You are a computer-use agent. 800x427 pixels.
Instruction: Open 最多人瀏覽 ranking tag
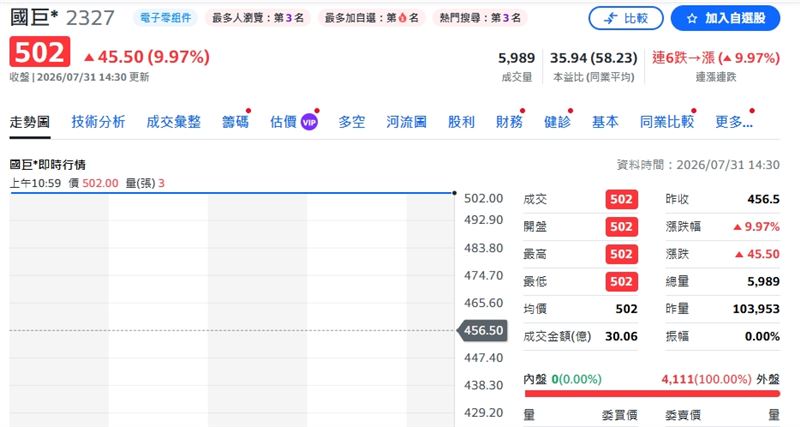pyautogui.click(x=258, y=18)
